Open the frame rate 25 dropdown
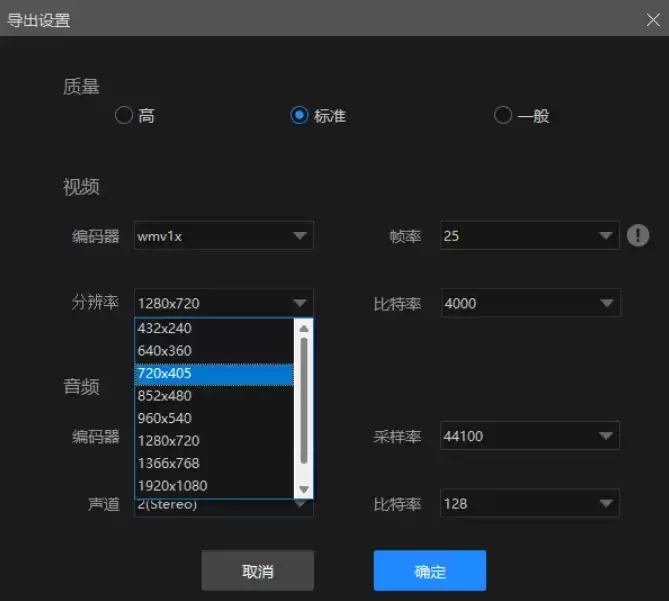Screen dimensions: 669x601 [x=529, y=235]
